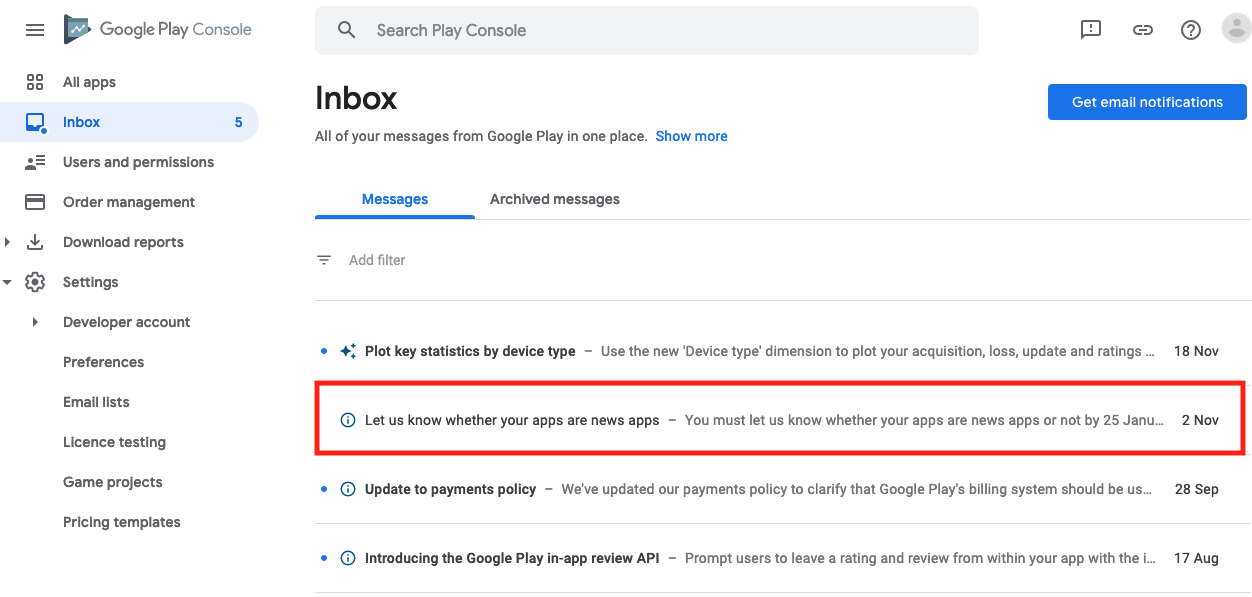The width and height of the screenshot is (1252, 597).
Task: Click the Show more link
Action: 691,136
